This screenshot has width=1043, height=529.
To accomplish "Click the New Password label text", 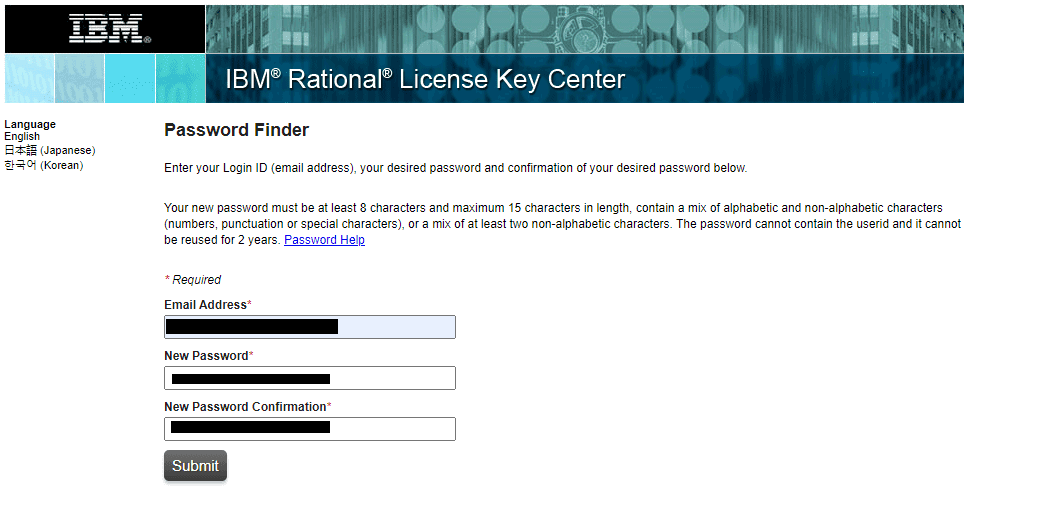I will (x=206, y=356).
